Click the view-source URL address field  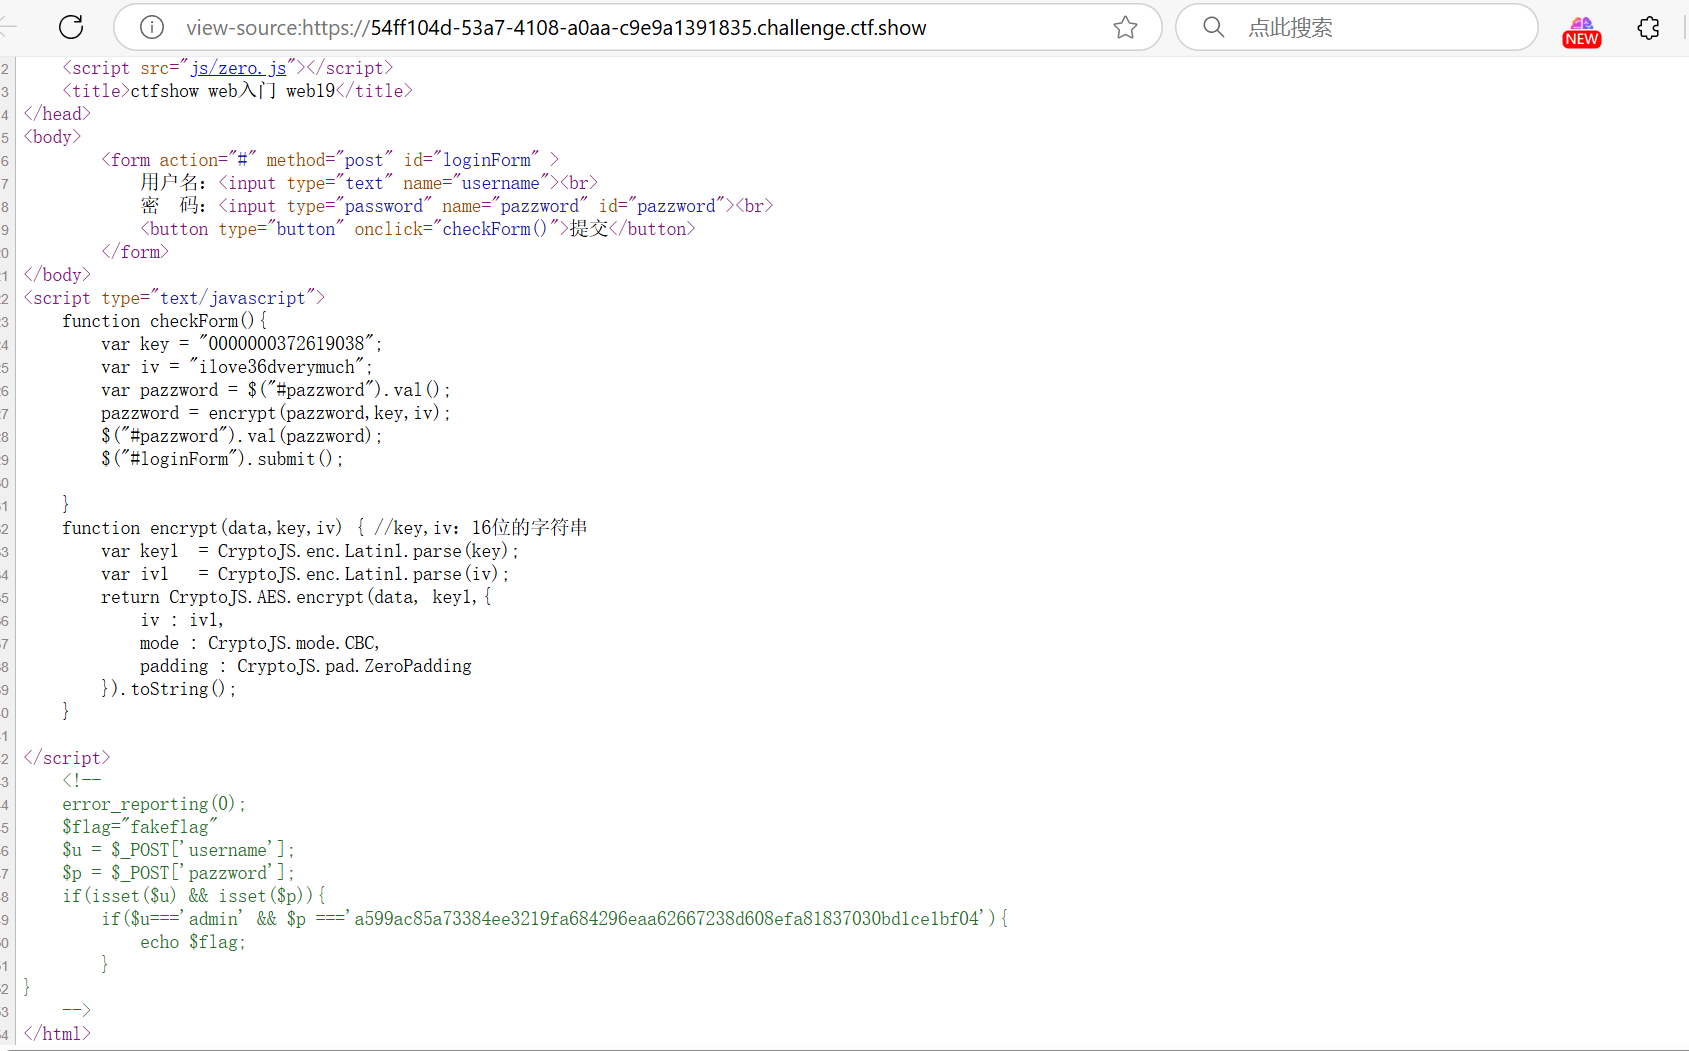pyautogui.click(x=638, y=27)
